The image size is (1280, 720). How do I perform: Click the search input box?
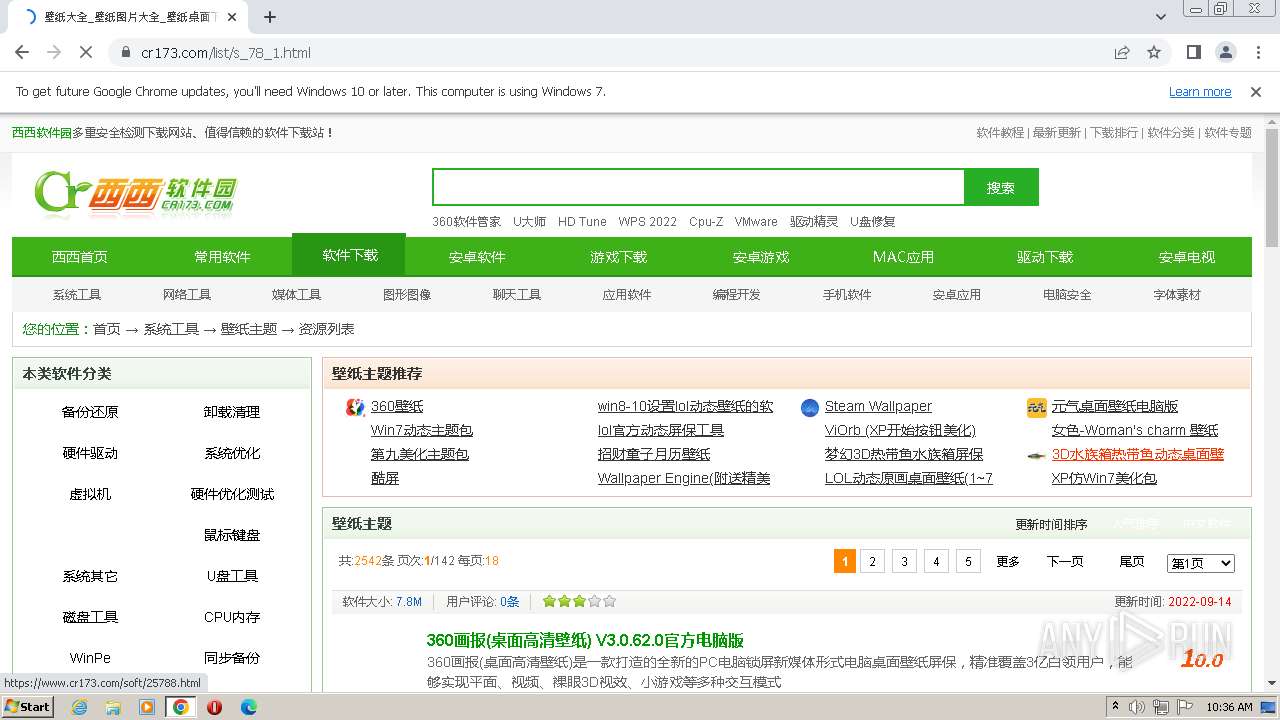tap(698, 187)
